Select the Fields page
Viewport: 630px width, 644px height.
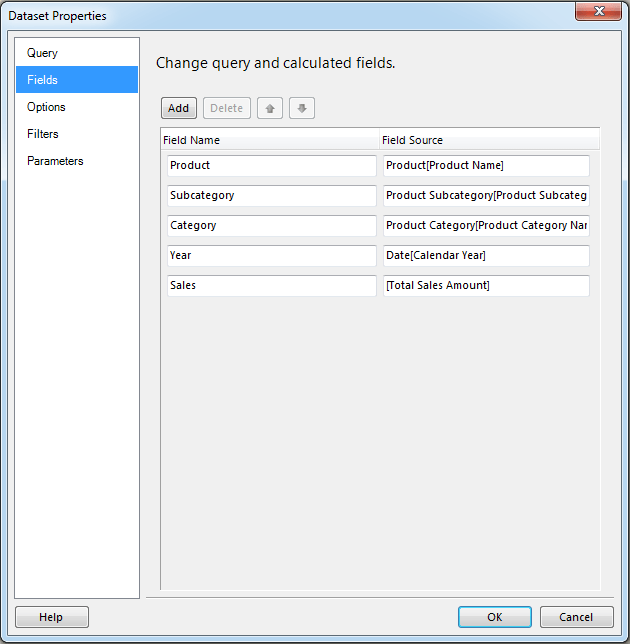tap(43, 80)
